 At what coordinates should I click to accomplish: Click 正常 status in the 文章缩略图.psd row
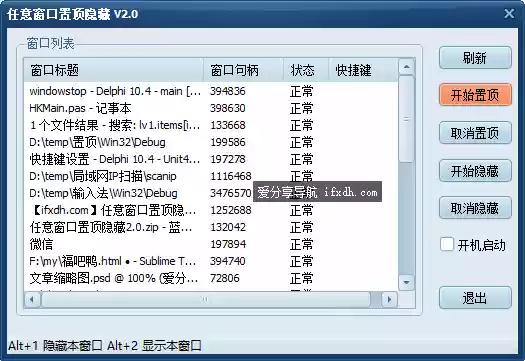(x=301, y=278)
